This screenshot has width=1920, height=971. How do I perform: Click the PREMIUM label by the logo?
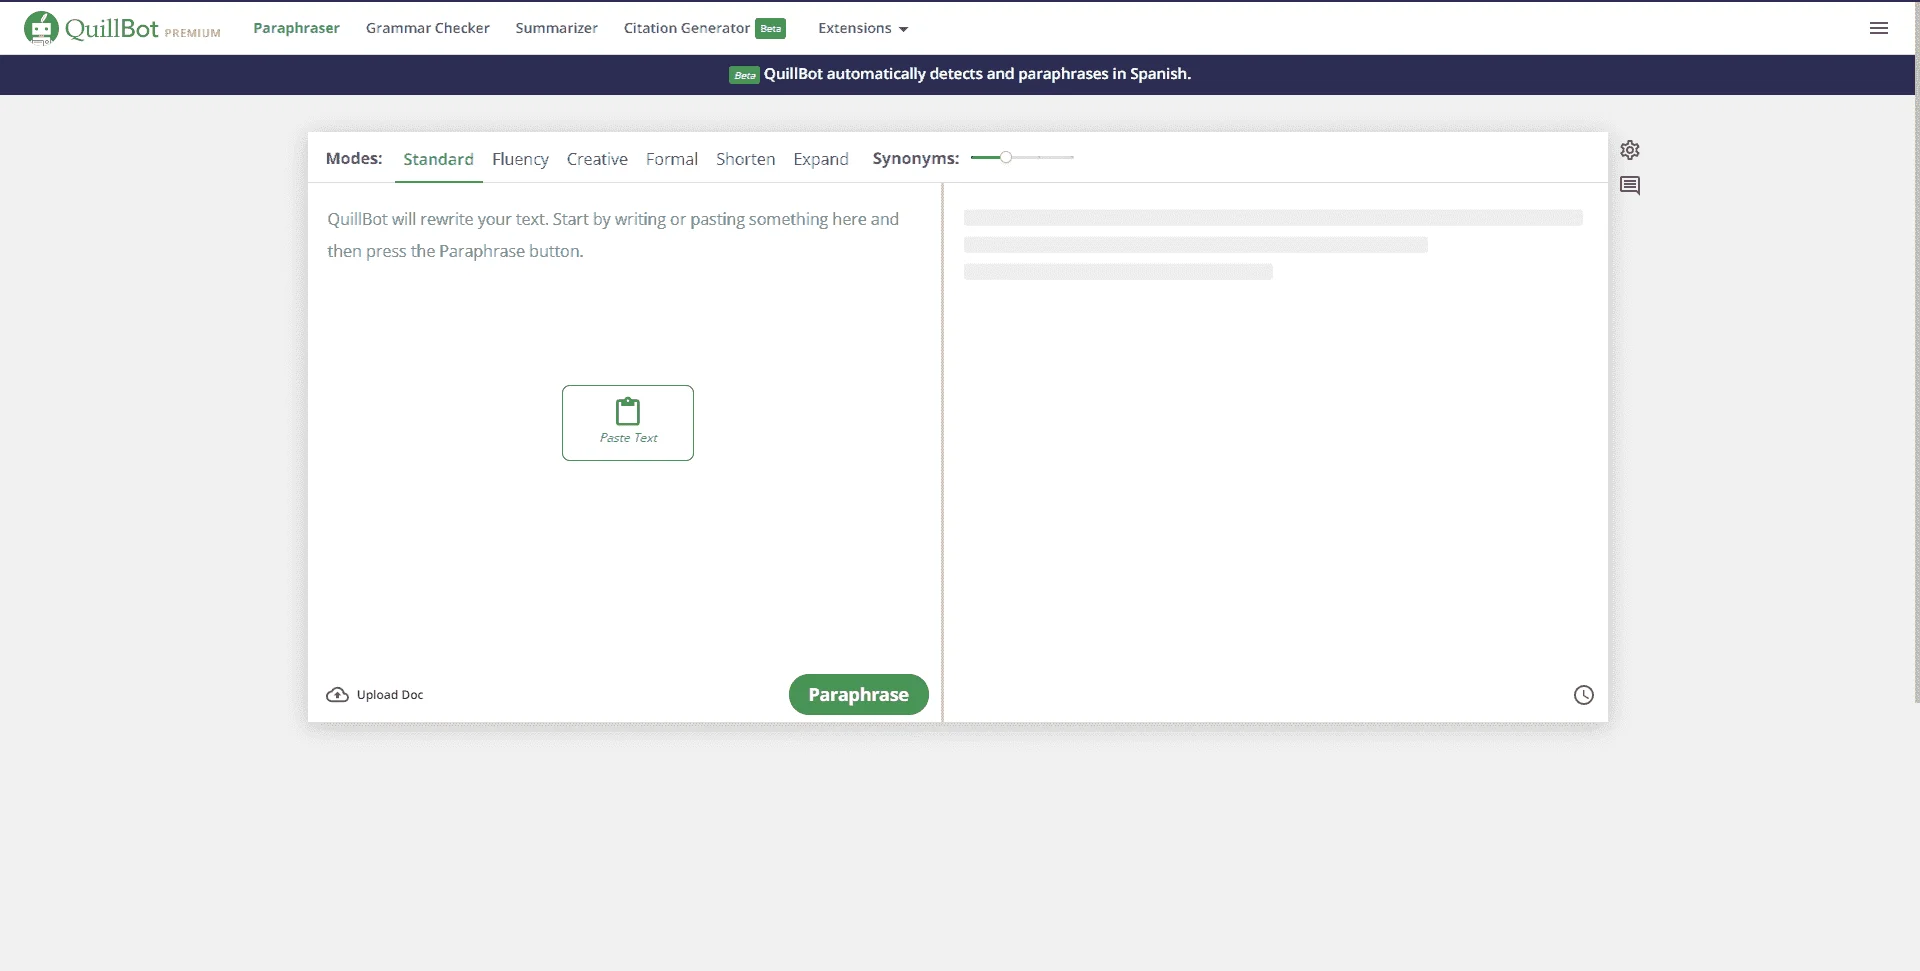(193, 33)
